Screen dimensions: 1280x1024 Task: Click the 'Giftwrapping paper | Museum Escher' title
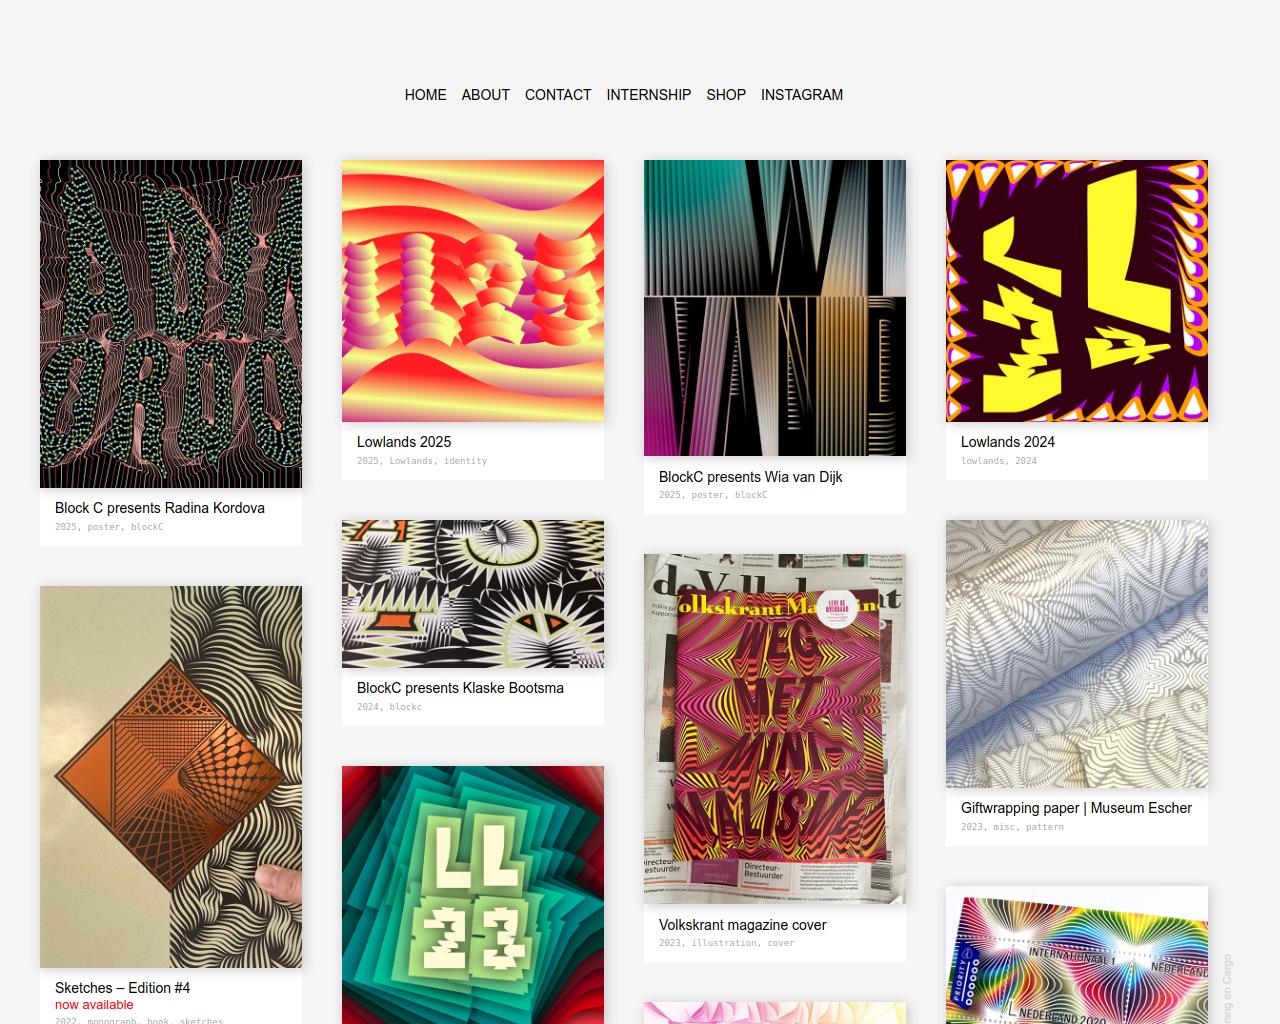(x=1076, y=808)
